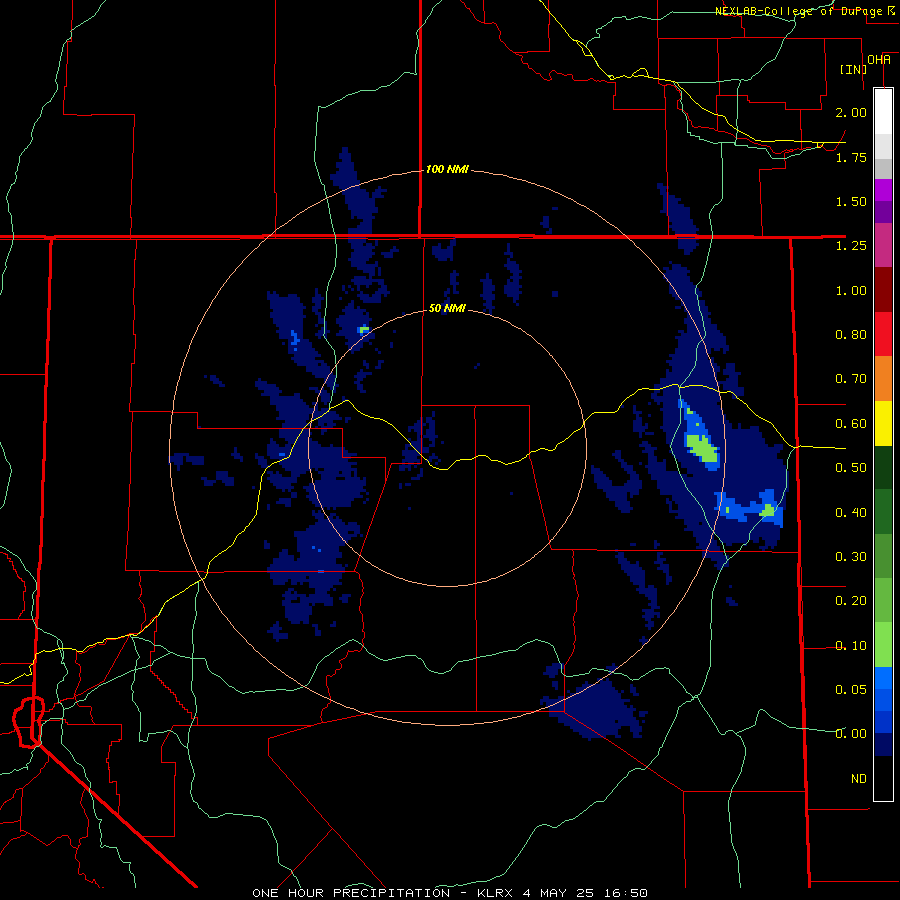Click the 1.50 legend value
Image resolution: width=900 pixels, height=900 pixels.
click(851, 201)
